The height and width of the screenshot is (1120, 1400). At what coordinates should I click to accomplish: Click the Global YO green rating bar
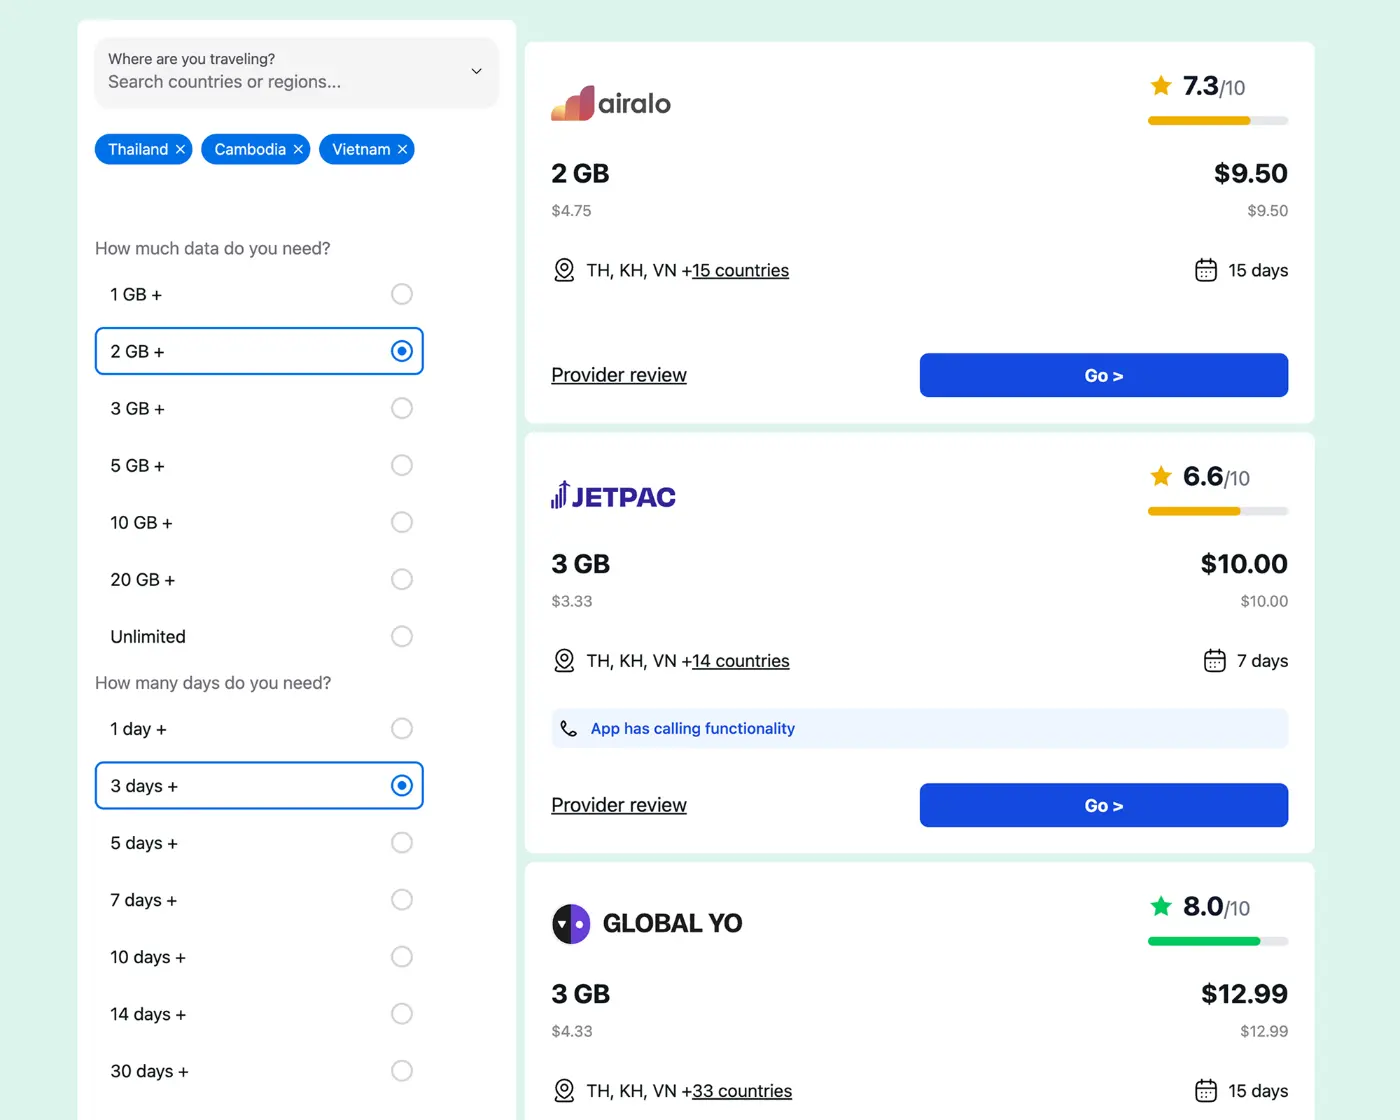tap(1218, 941)
